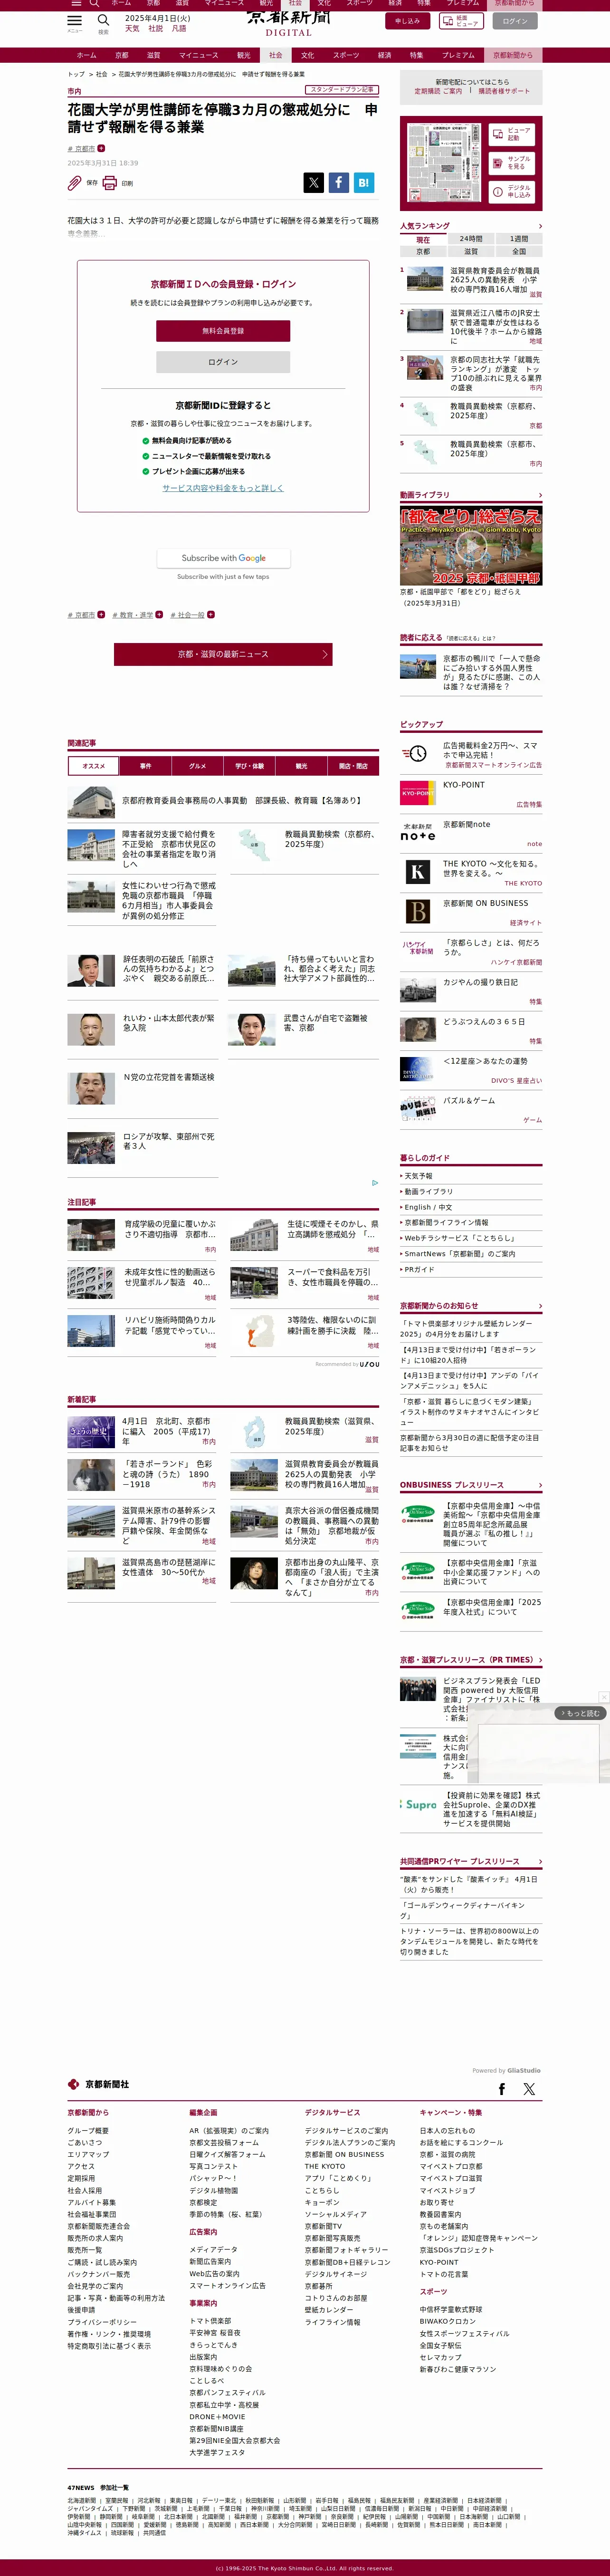Viewport: 610px width, 2576px height.
Task: Click the printer icon
Action: (110, 183)
